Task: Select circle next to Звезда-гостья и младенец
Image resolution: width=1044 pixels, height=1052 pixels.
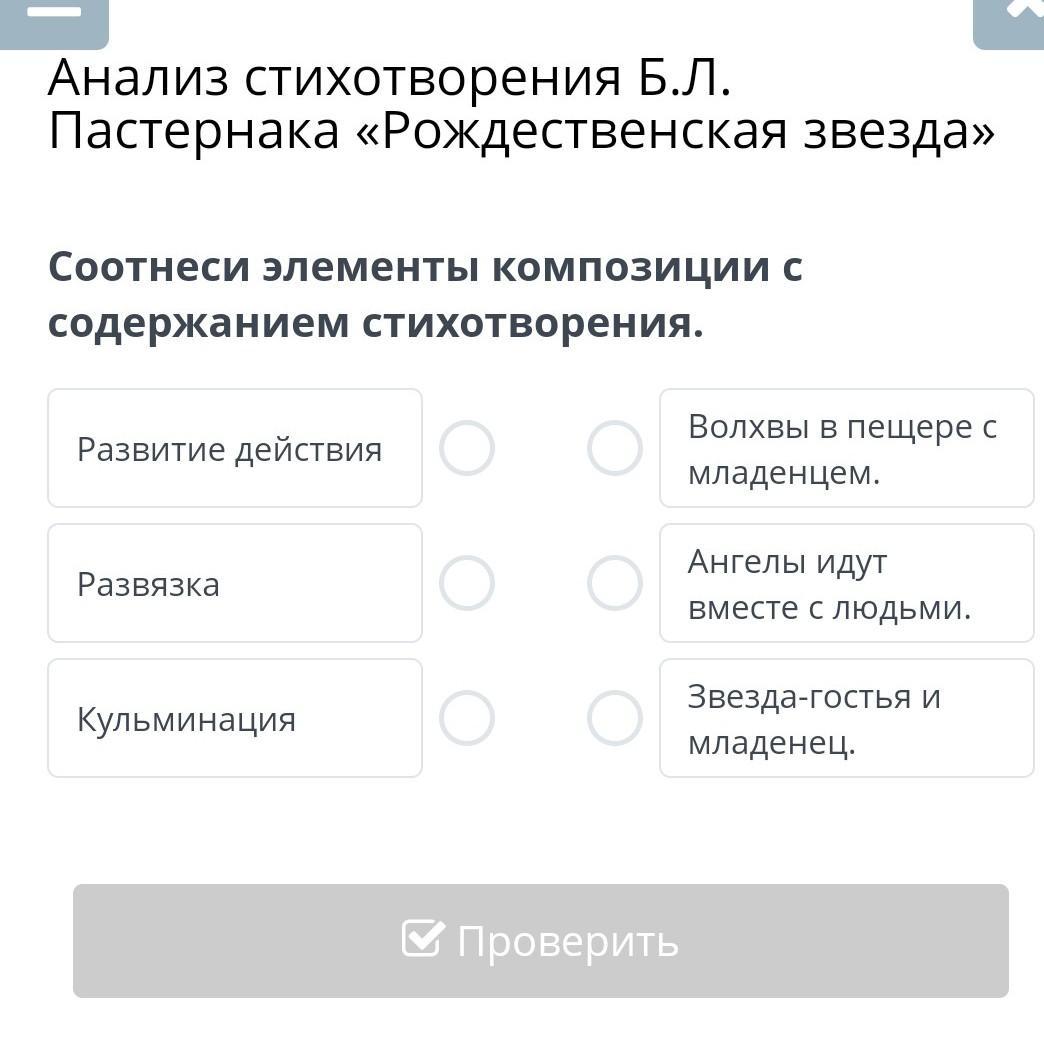Action: (x=615, y=718)
